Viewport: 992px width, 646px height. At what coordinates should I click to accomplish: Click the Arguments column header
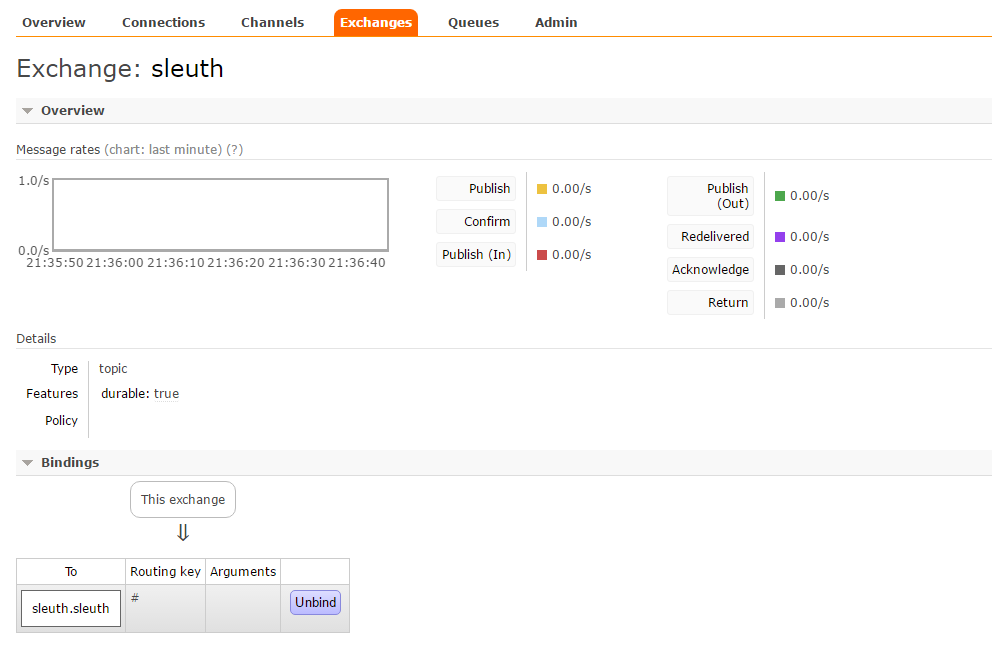243,571
